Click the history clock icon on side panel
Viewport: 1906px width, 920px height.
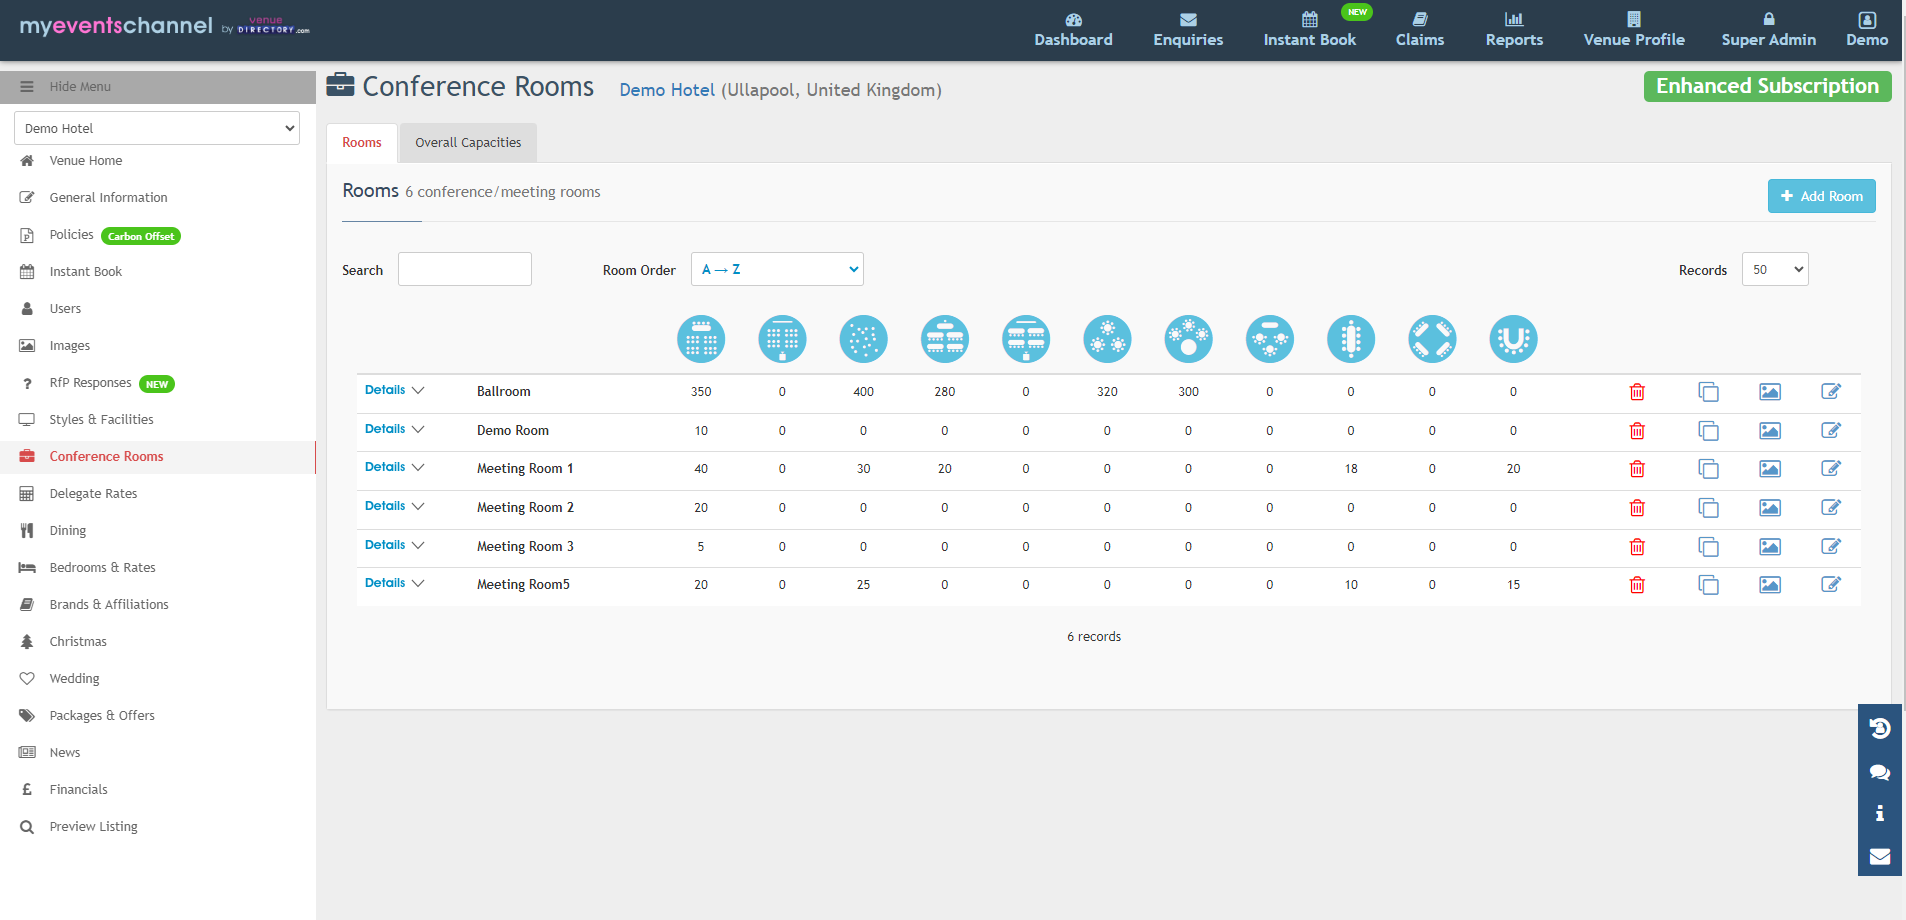click(1880, 729)
